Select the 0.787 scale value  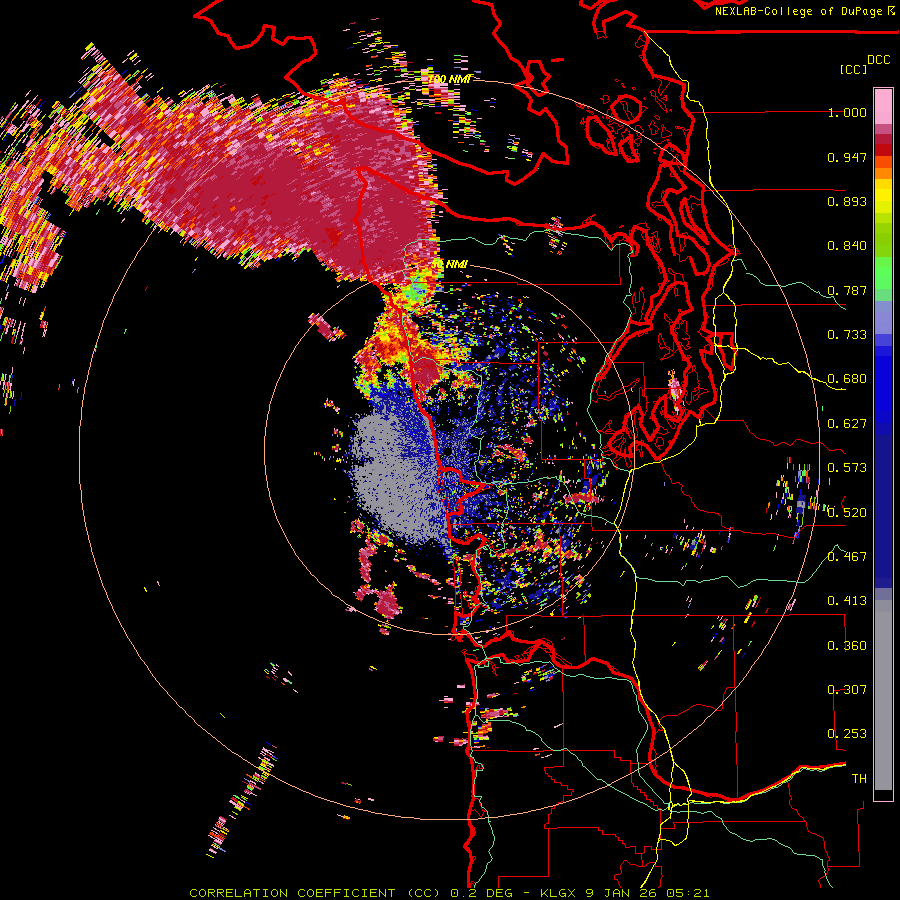(847, 290)
